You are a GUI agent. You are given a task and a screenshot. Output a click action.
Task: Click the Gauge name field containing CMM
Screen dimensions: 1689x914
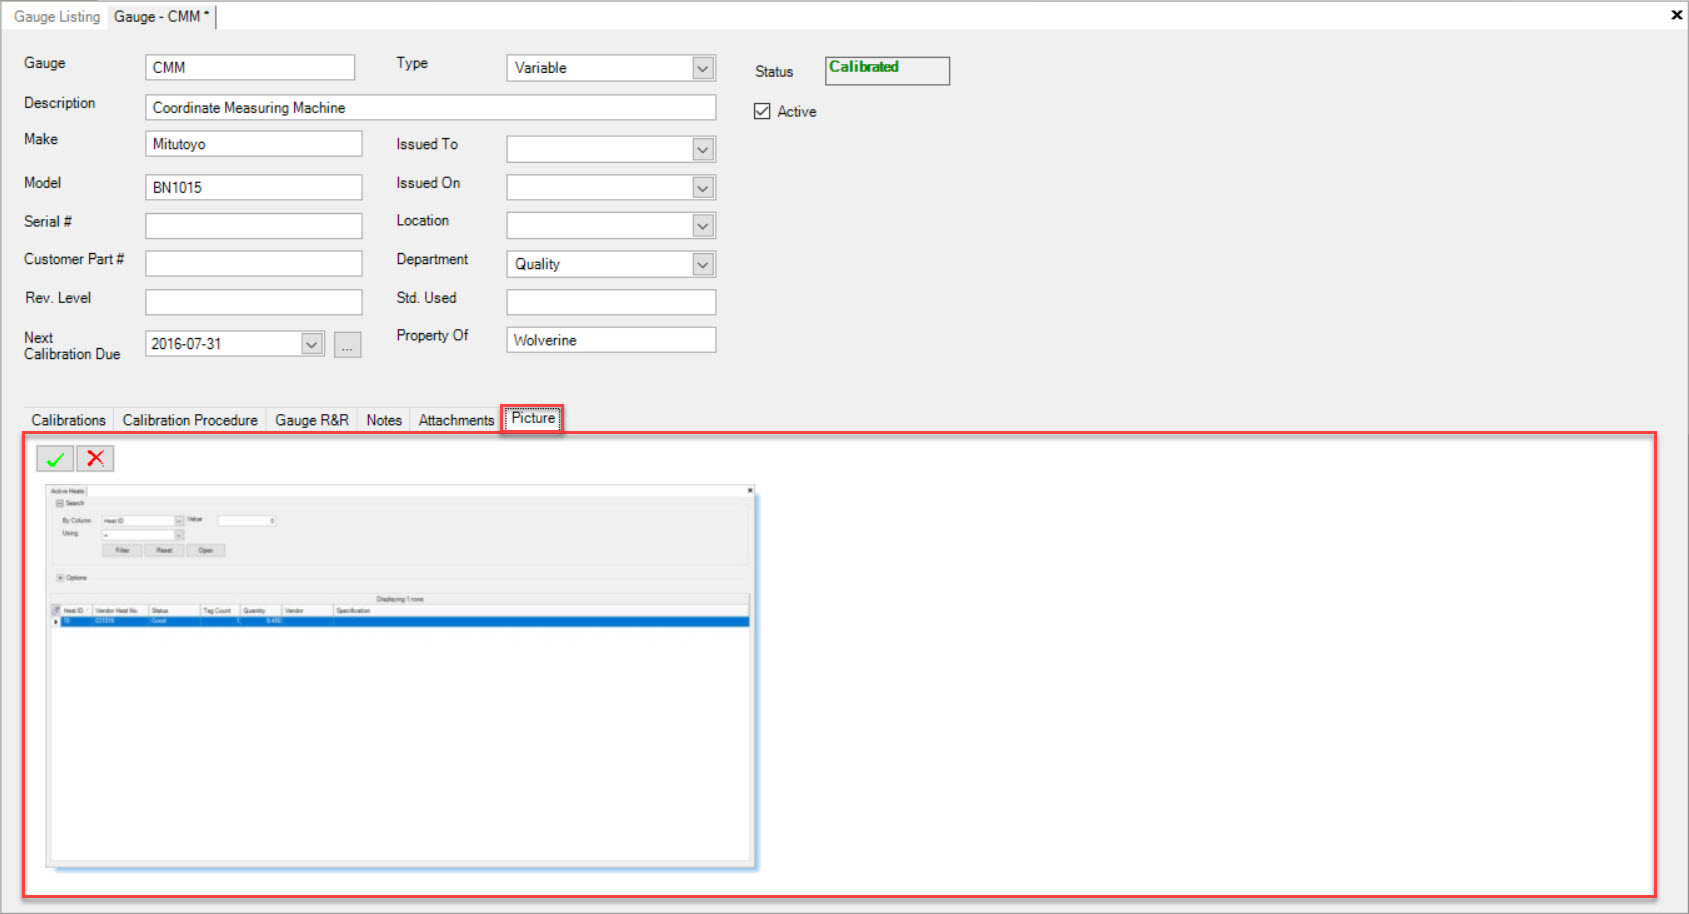[x=250, y=67]
